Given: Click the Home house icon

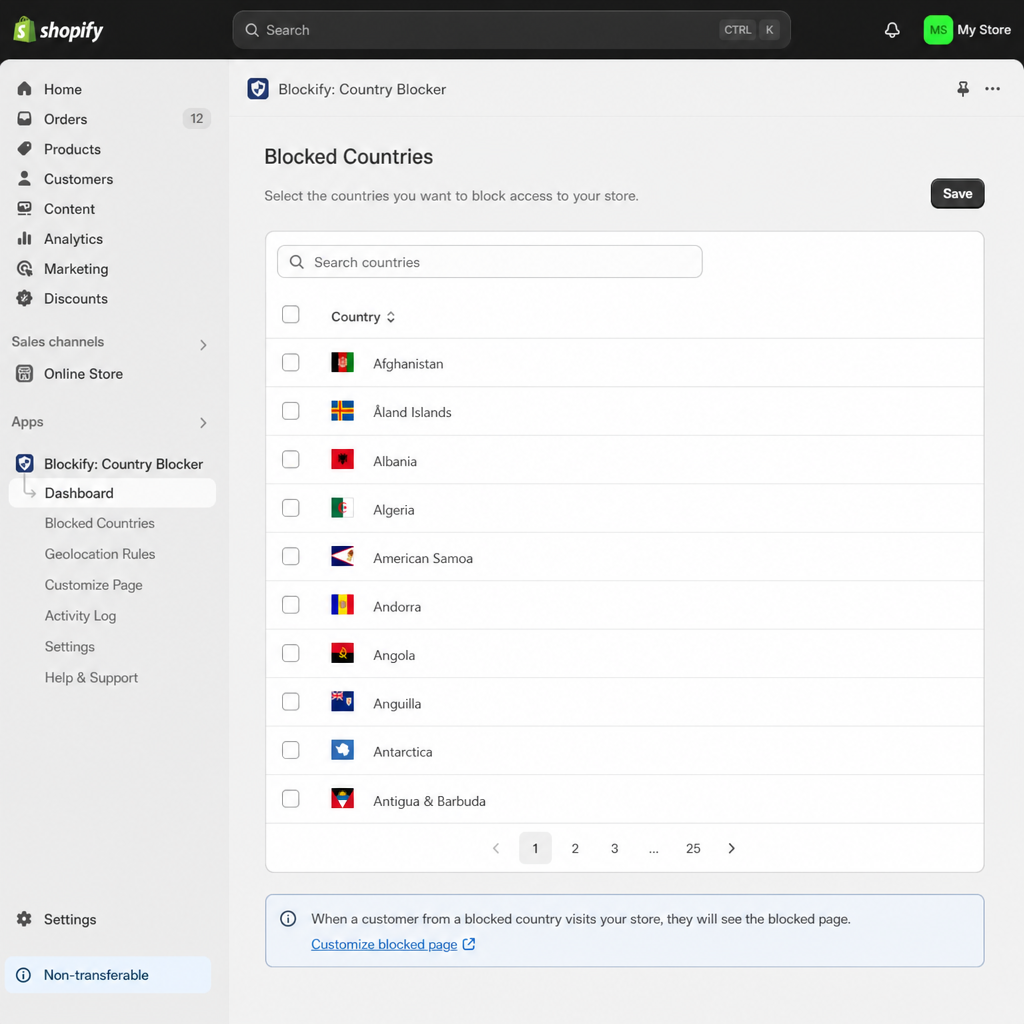Looking at the screenshot, I should click(25, 89).
